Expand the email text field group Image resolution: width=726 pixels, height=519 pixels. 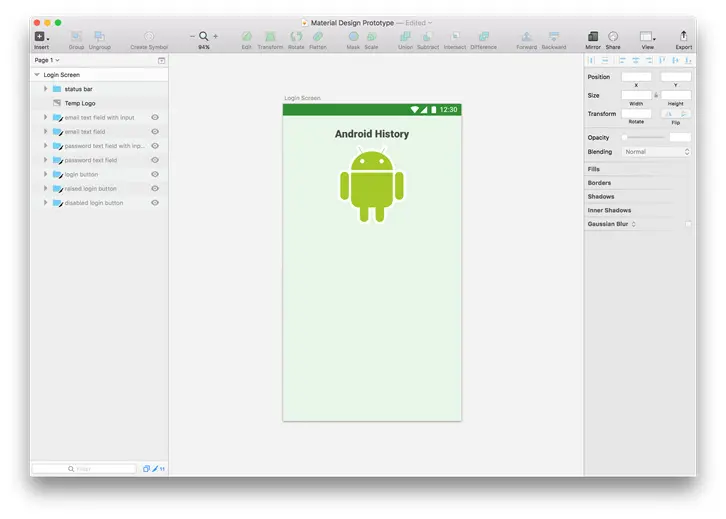coord(45,131)
